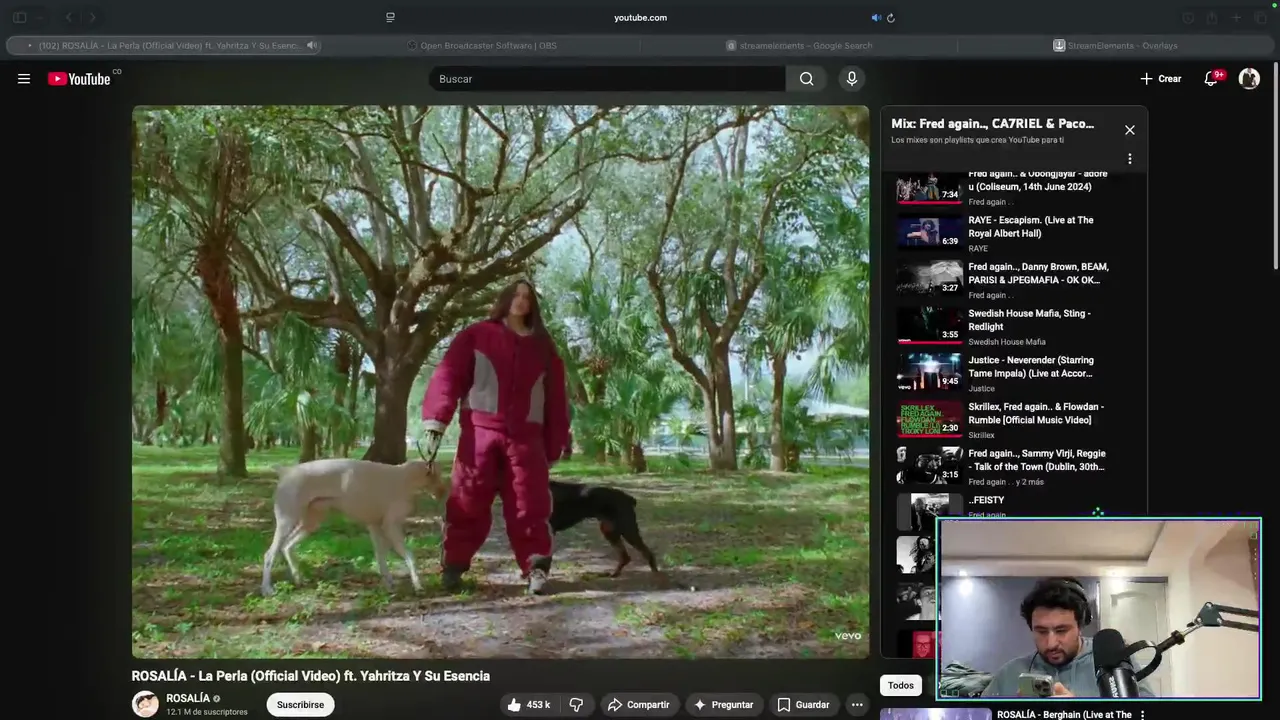Viewport: 1280px width, 720px height.
Task: Click the video player to pause
Action: click(501, 382)
